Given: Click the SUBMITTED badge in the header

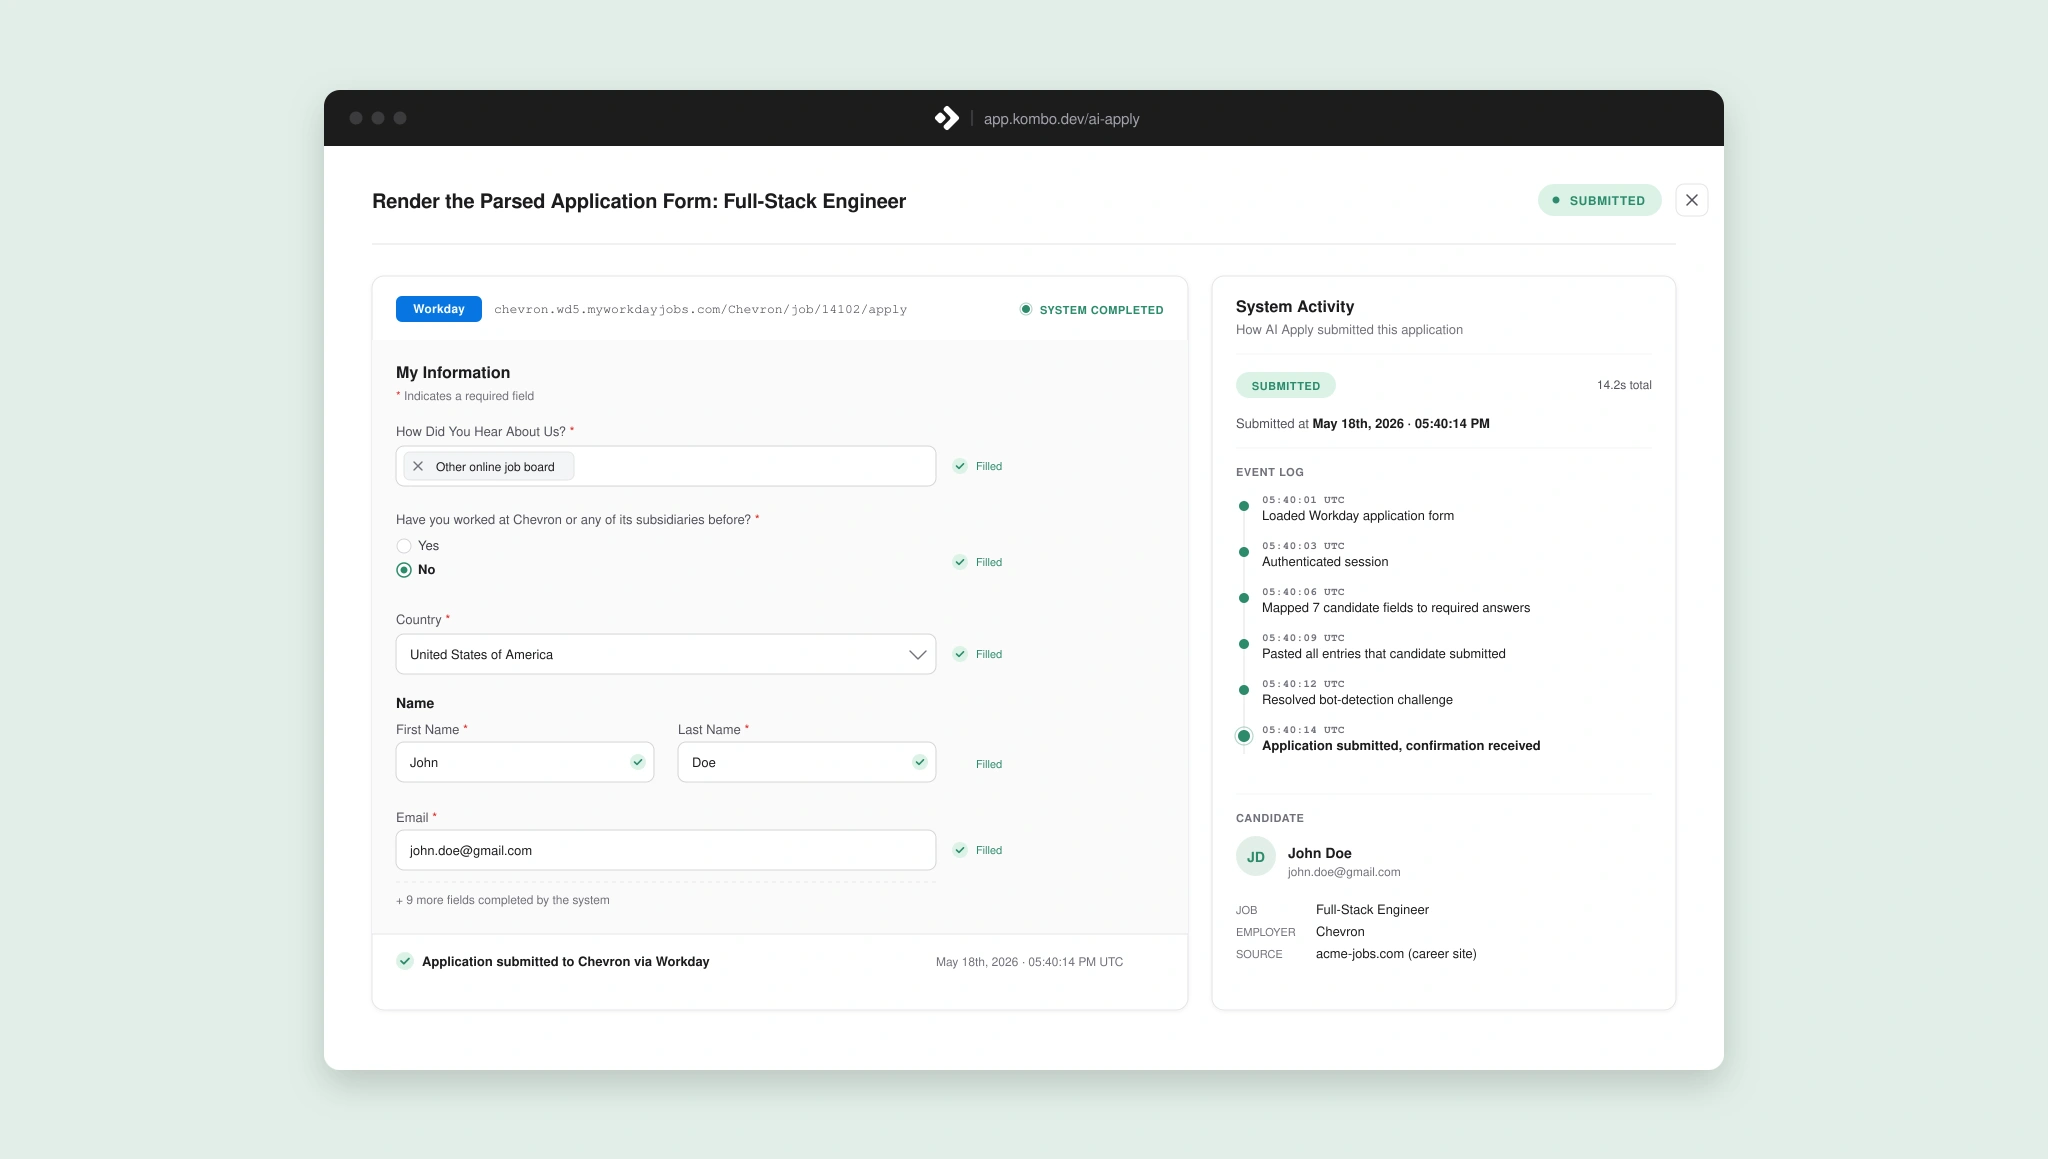Looking at the screenshot, I should 1599,200.
